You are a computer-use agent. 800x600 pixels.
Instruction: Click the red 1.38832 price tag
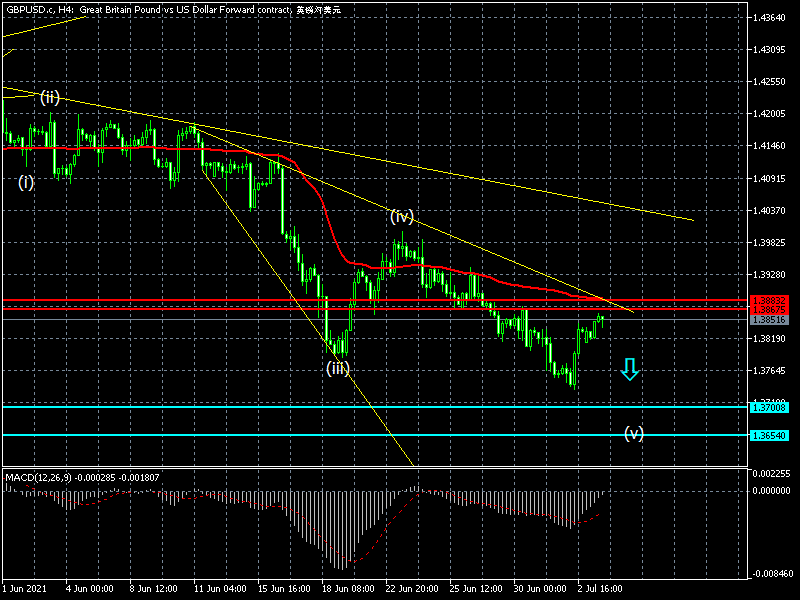click(x=769, y=301)
